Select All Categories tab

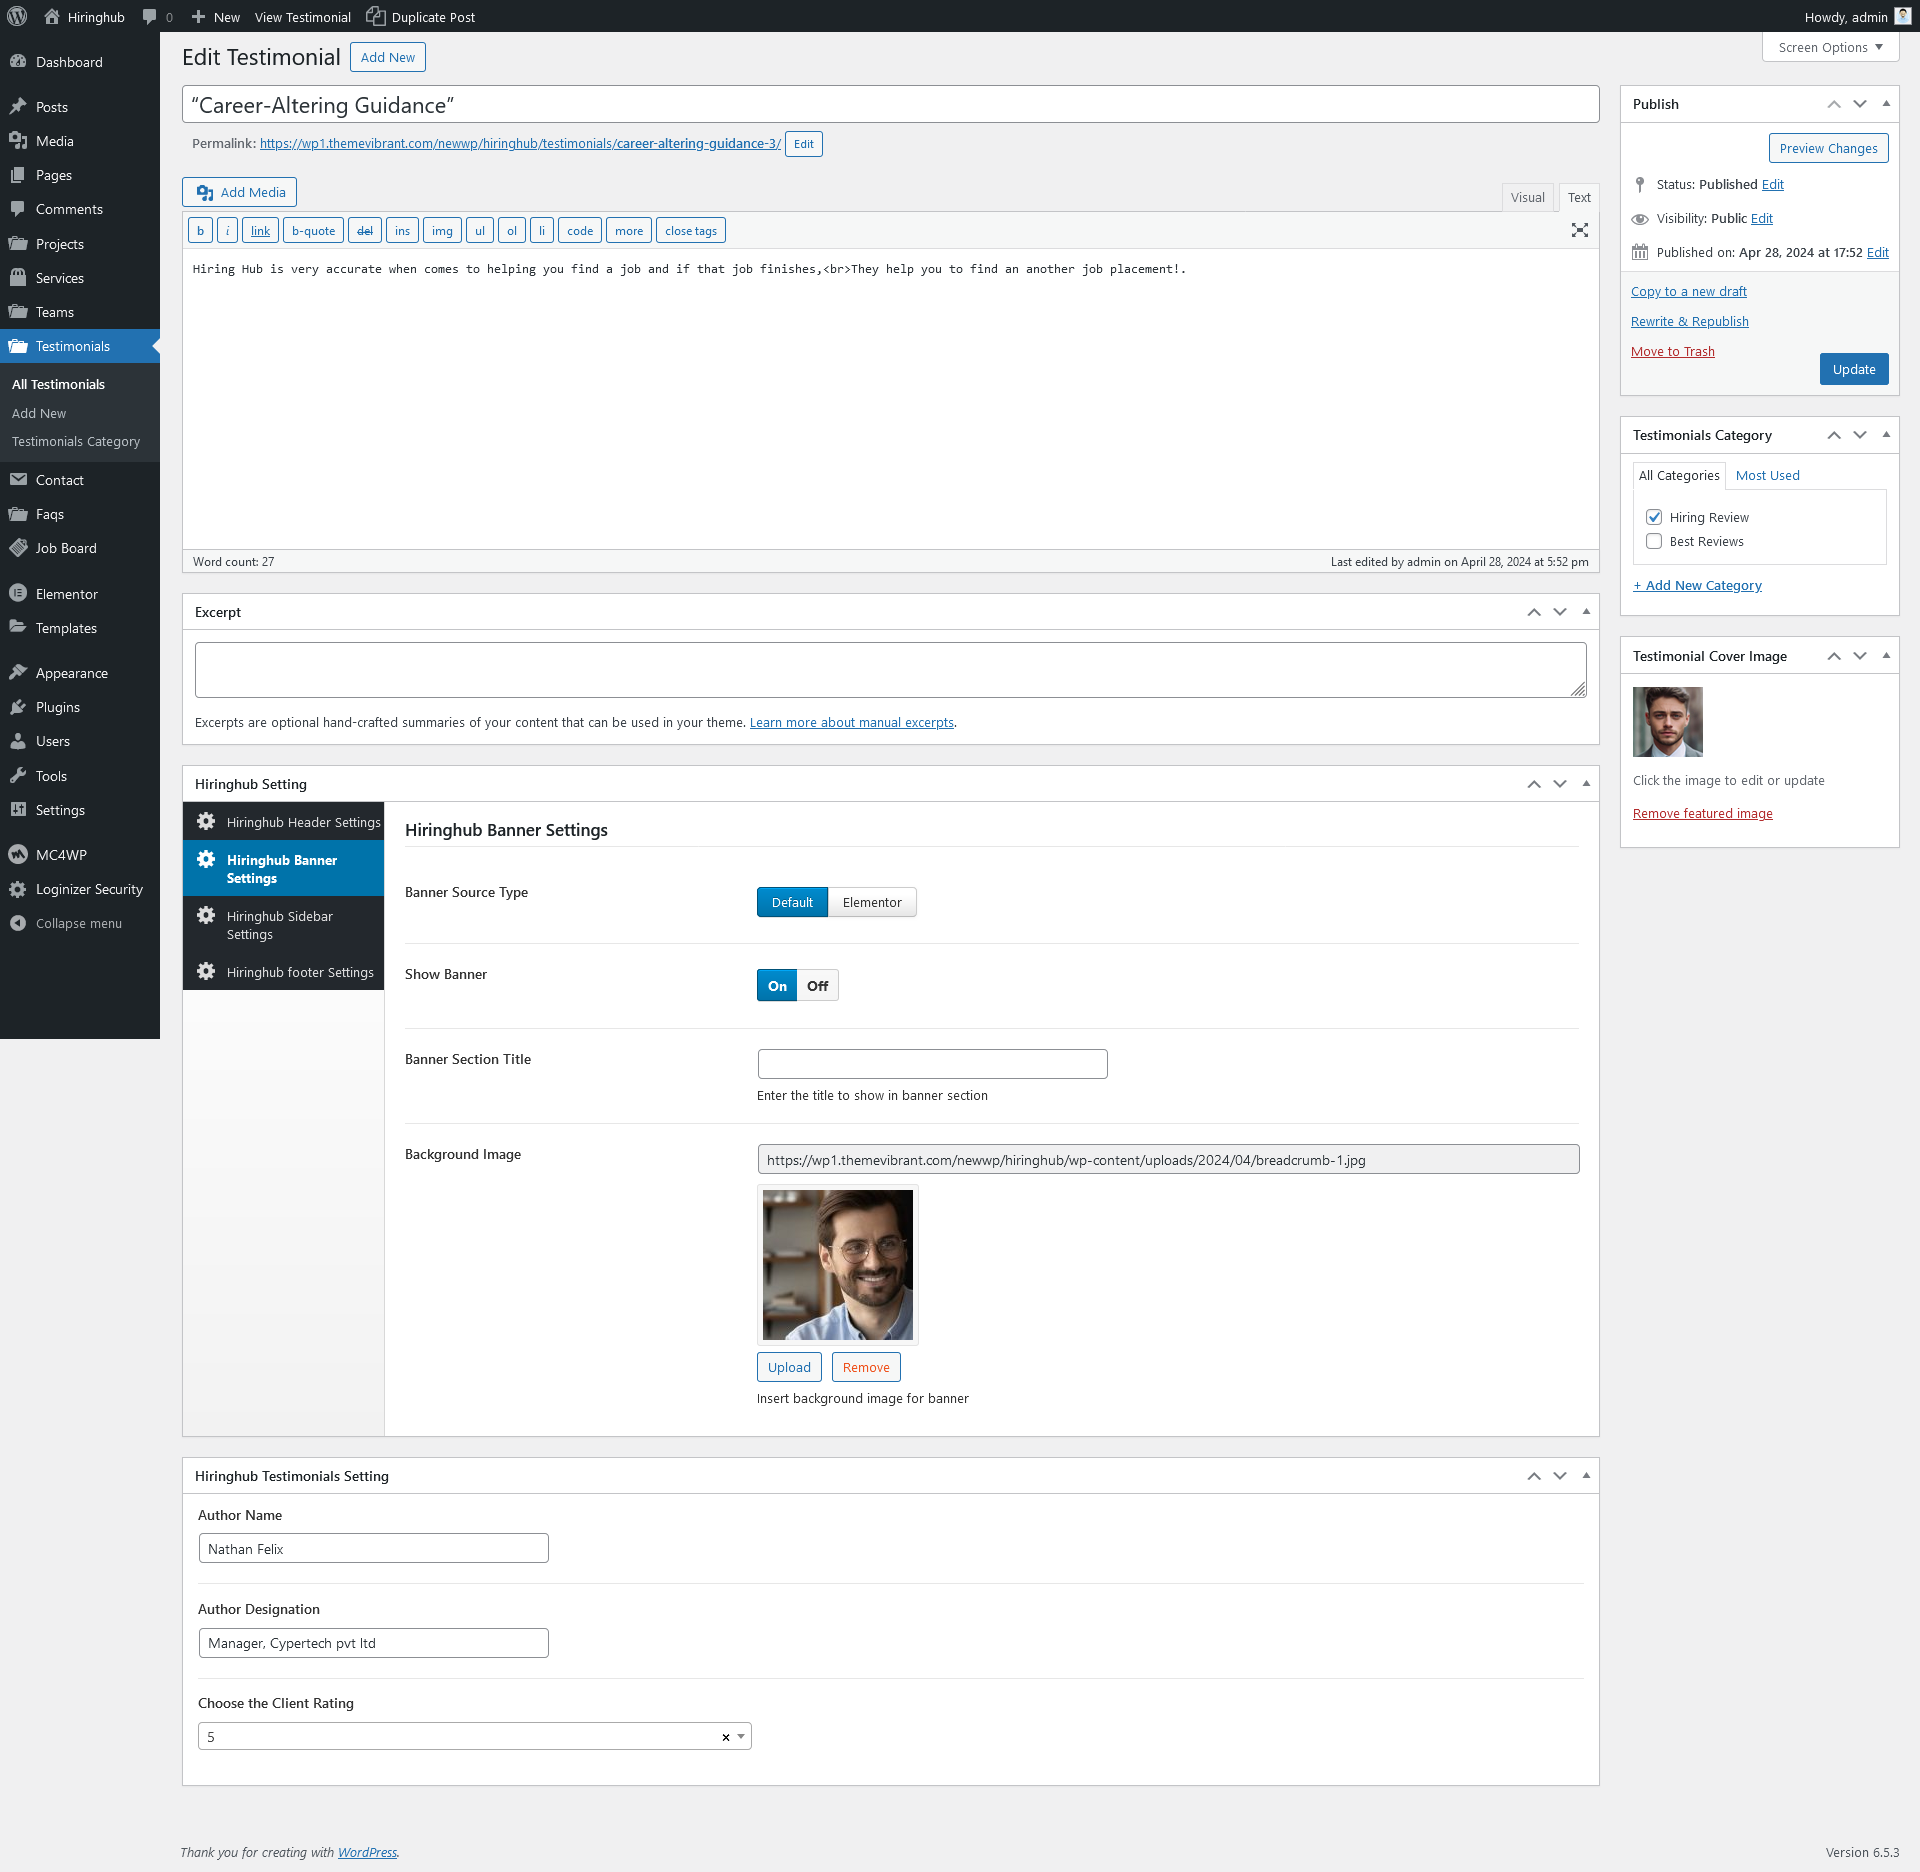coord(1679,476)
